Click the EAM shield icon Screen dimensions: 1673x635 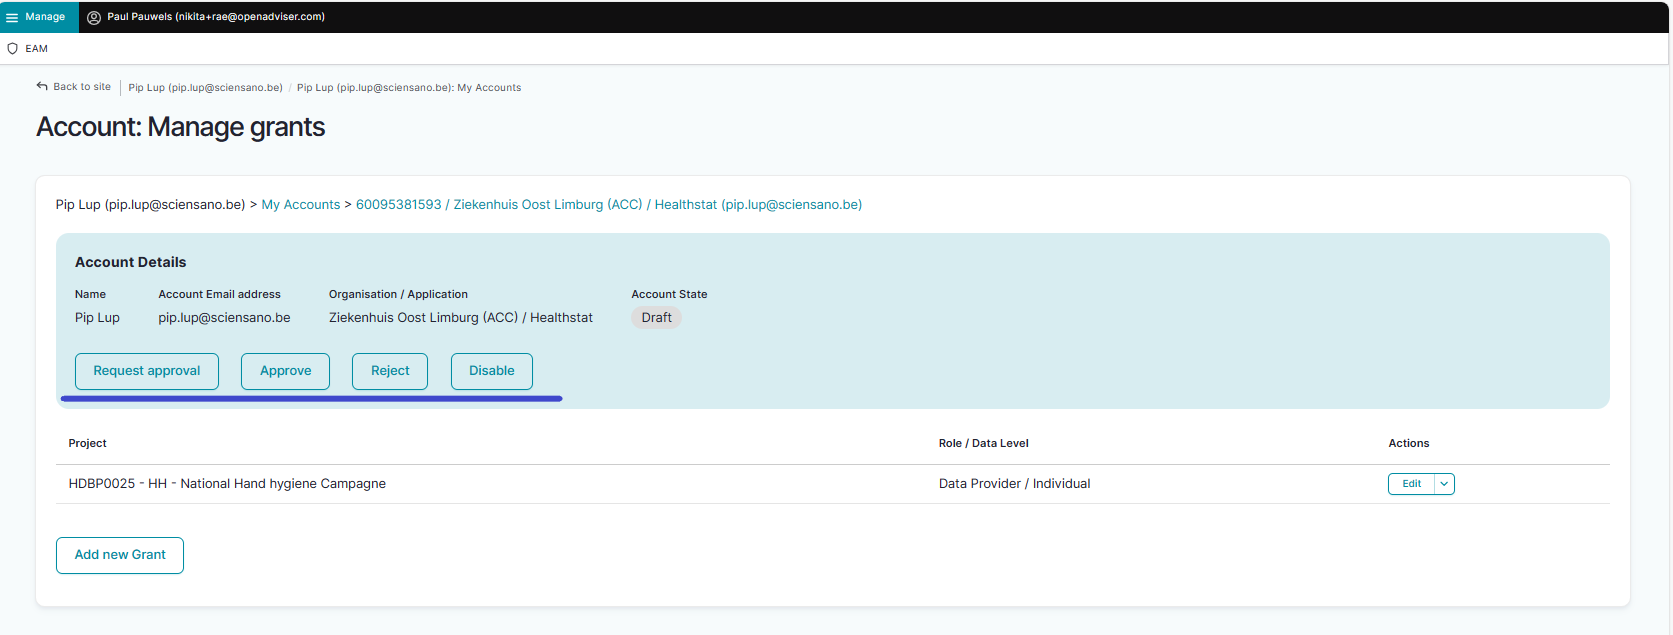tap(13, 48)
